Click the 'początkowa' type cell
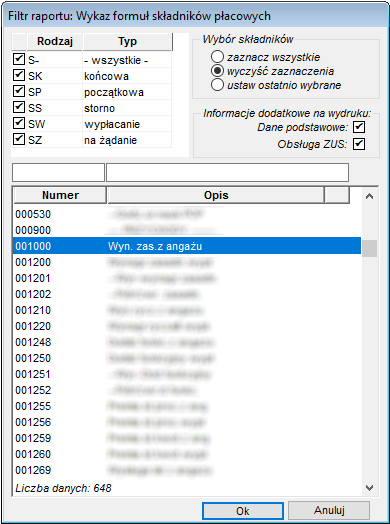The width and height of the screenshot is (390, 524). [x=127, y=92]
